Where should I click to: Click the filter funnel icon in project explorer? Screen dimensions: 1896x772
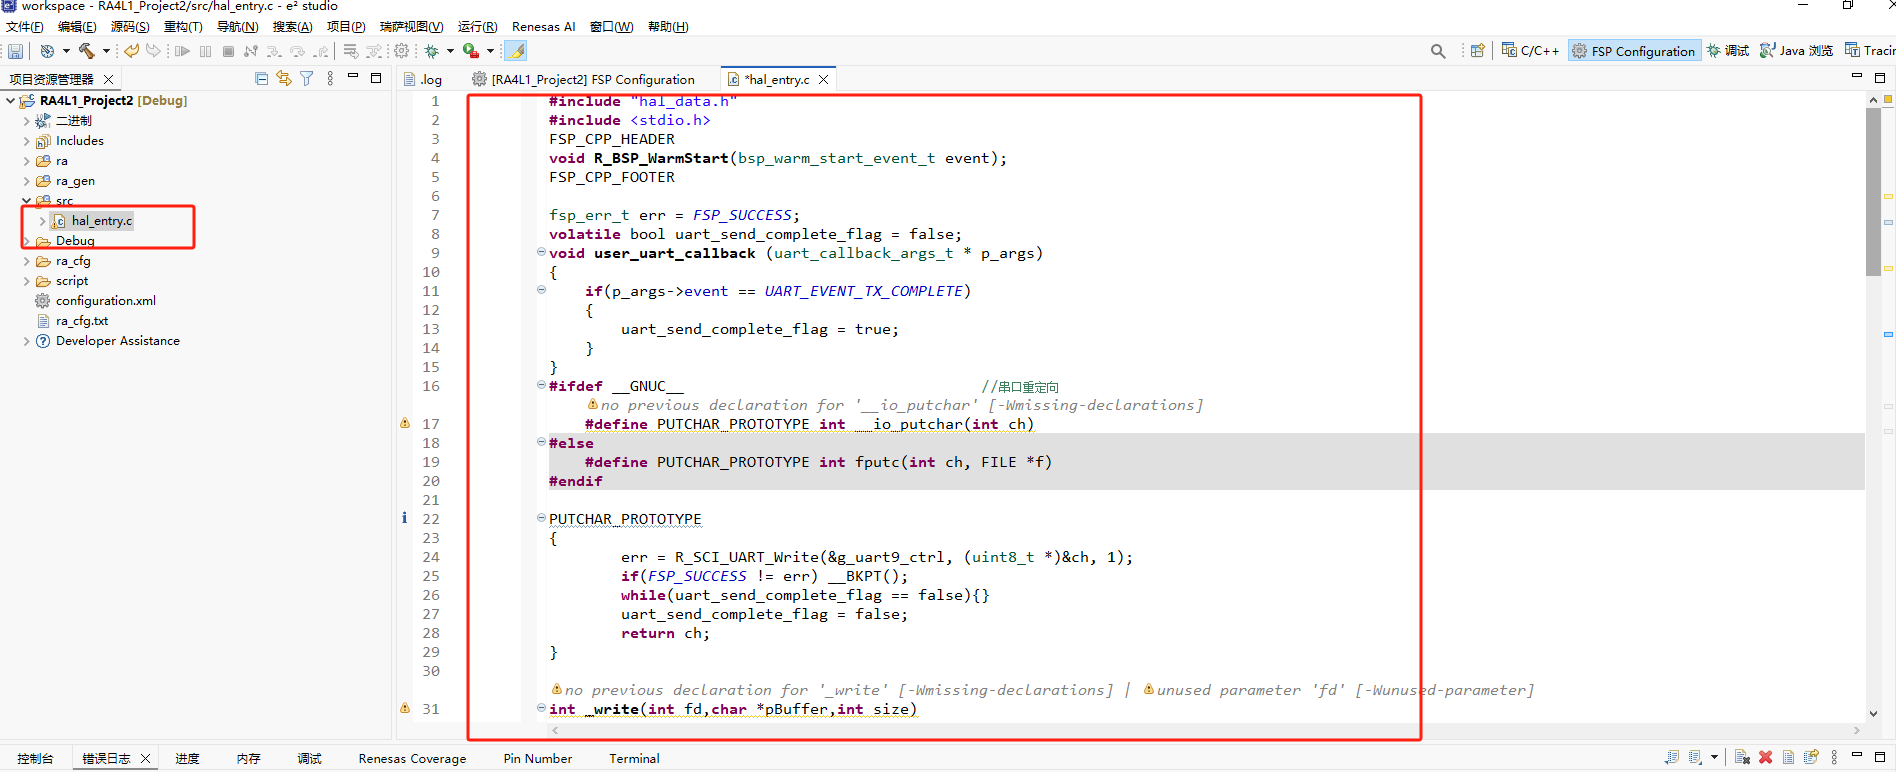(x=307, y=78)
